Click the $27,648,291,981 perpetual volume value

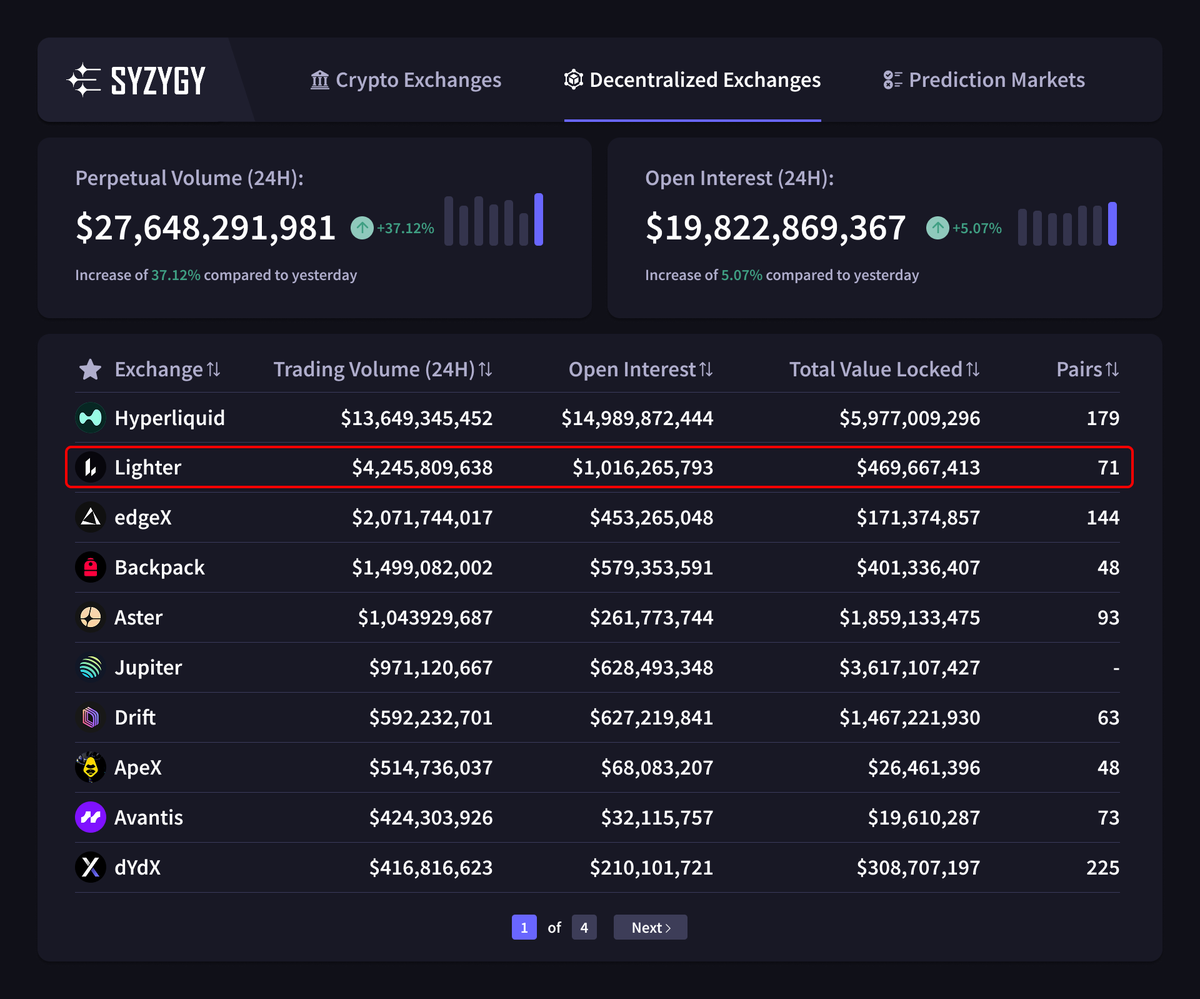click(205, 228)
